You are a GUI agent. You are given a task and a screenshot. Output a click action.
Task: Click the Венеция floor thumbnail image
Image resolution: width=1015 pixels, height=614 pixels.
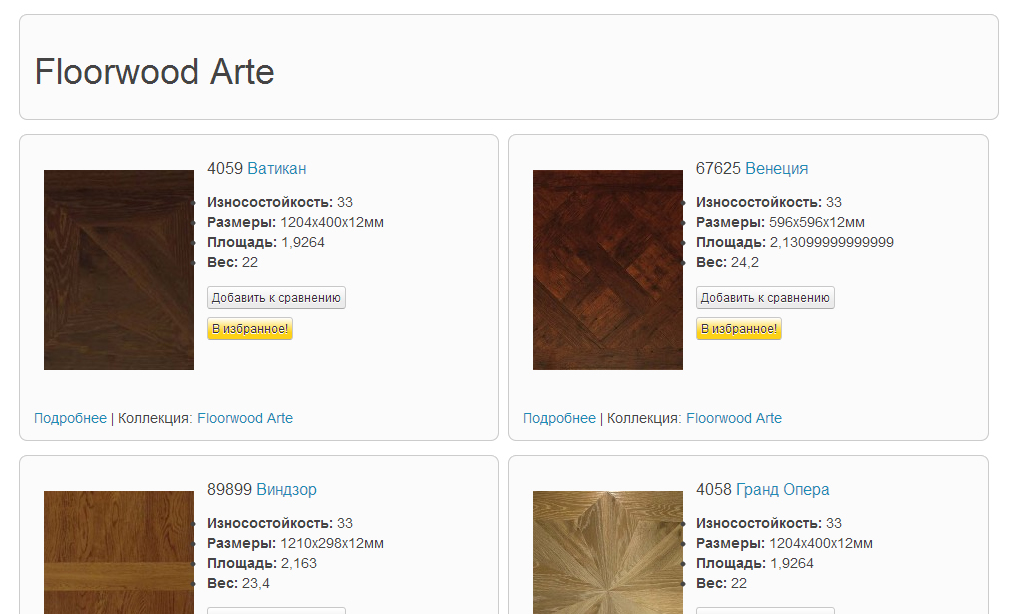coord(608,270)
